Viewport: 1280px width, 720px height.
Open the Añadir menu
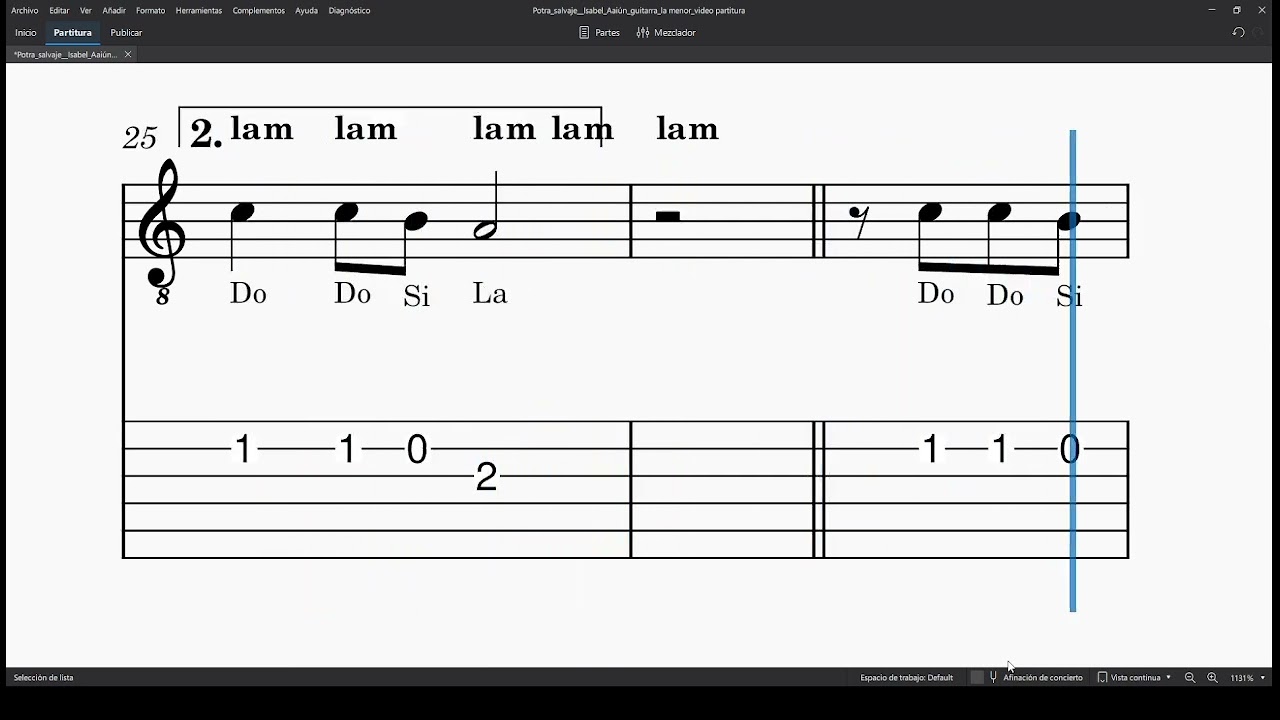click(114, 10)
